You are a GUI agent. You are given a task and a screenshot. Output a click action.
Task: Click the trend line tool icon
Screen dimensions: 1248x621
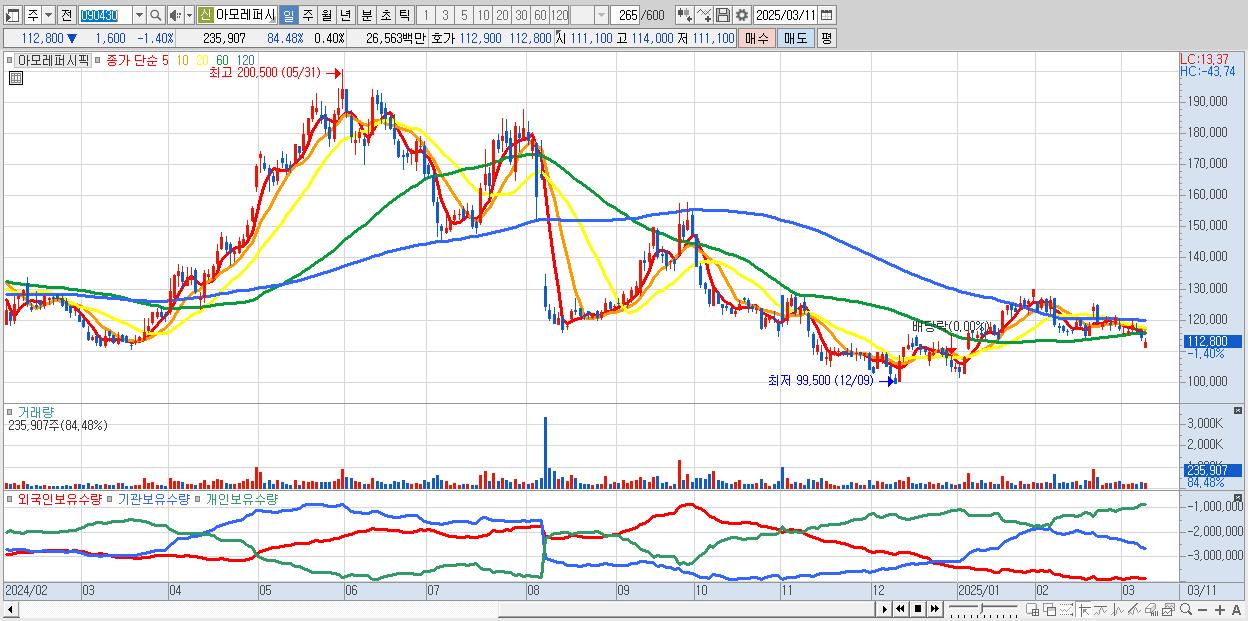point(1101,610)
